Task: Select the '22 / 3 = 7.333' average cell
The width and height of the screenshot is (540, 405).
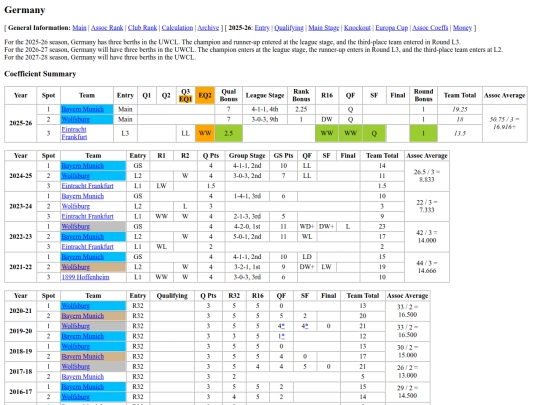Action: 427,206
